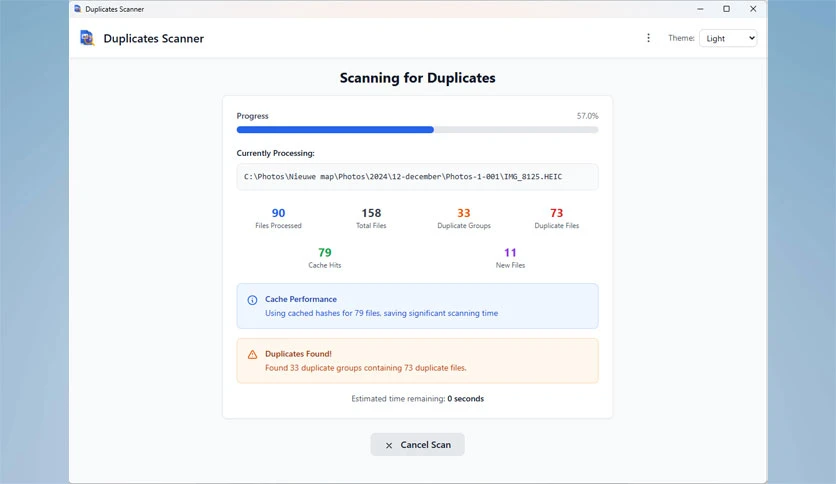Close the Duplicates Scanner window
Viewport: 836px width, 484px height.
pos(753,9)
